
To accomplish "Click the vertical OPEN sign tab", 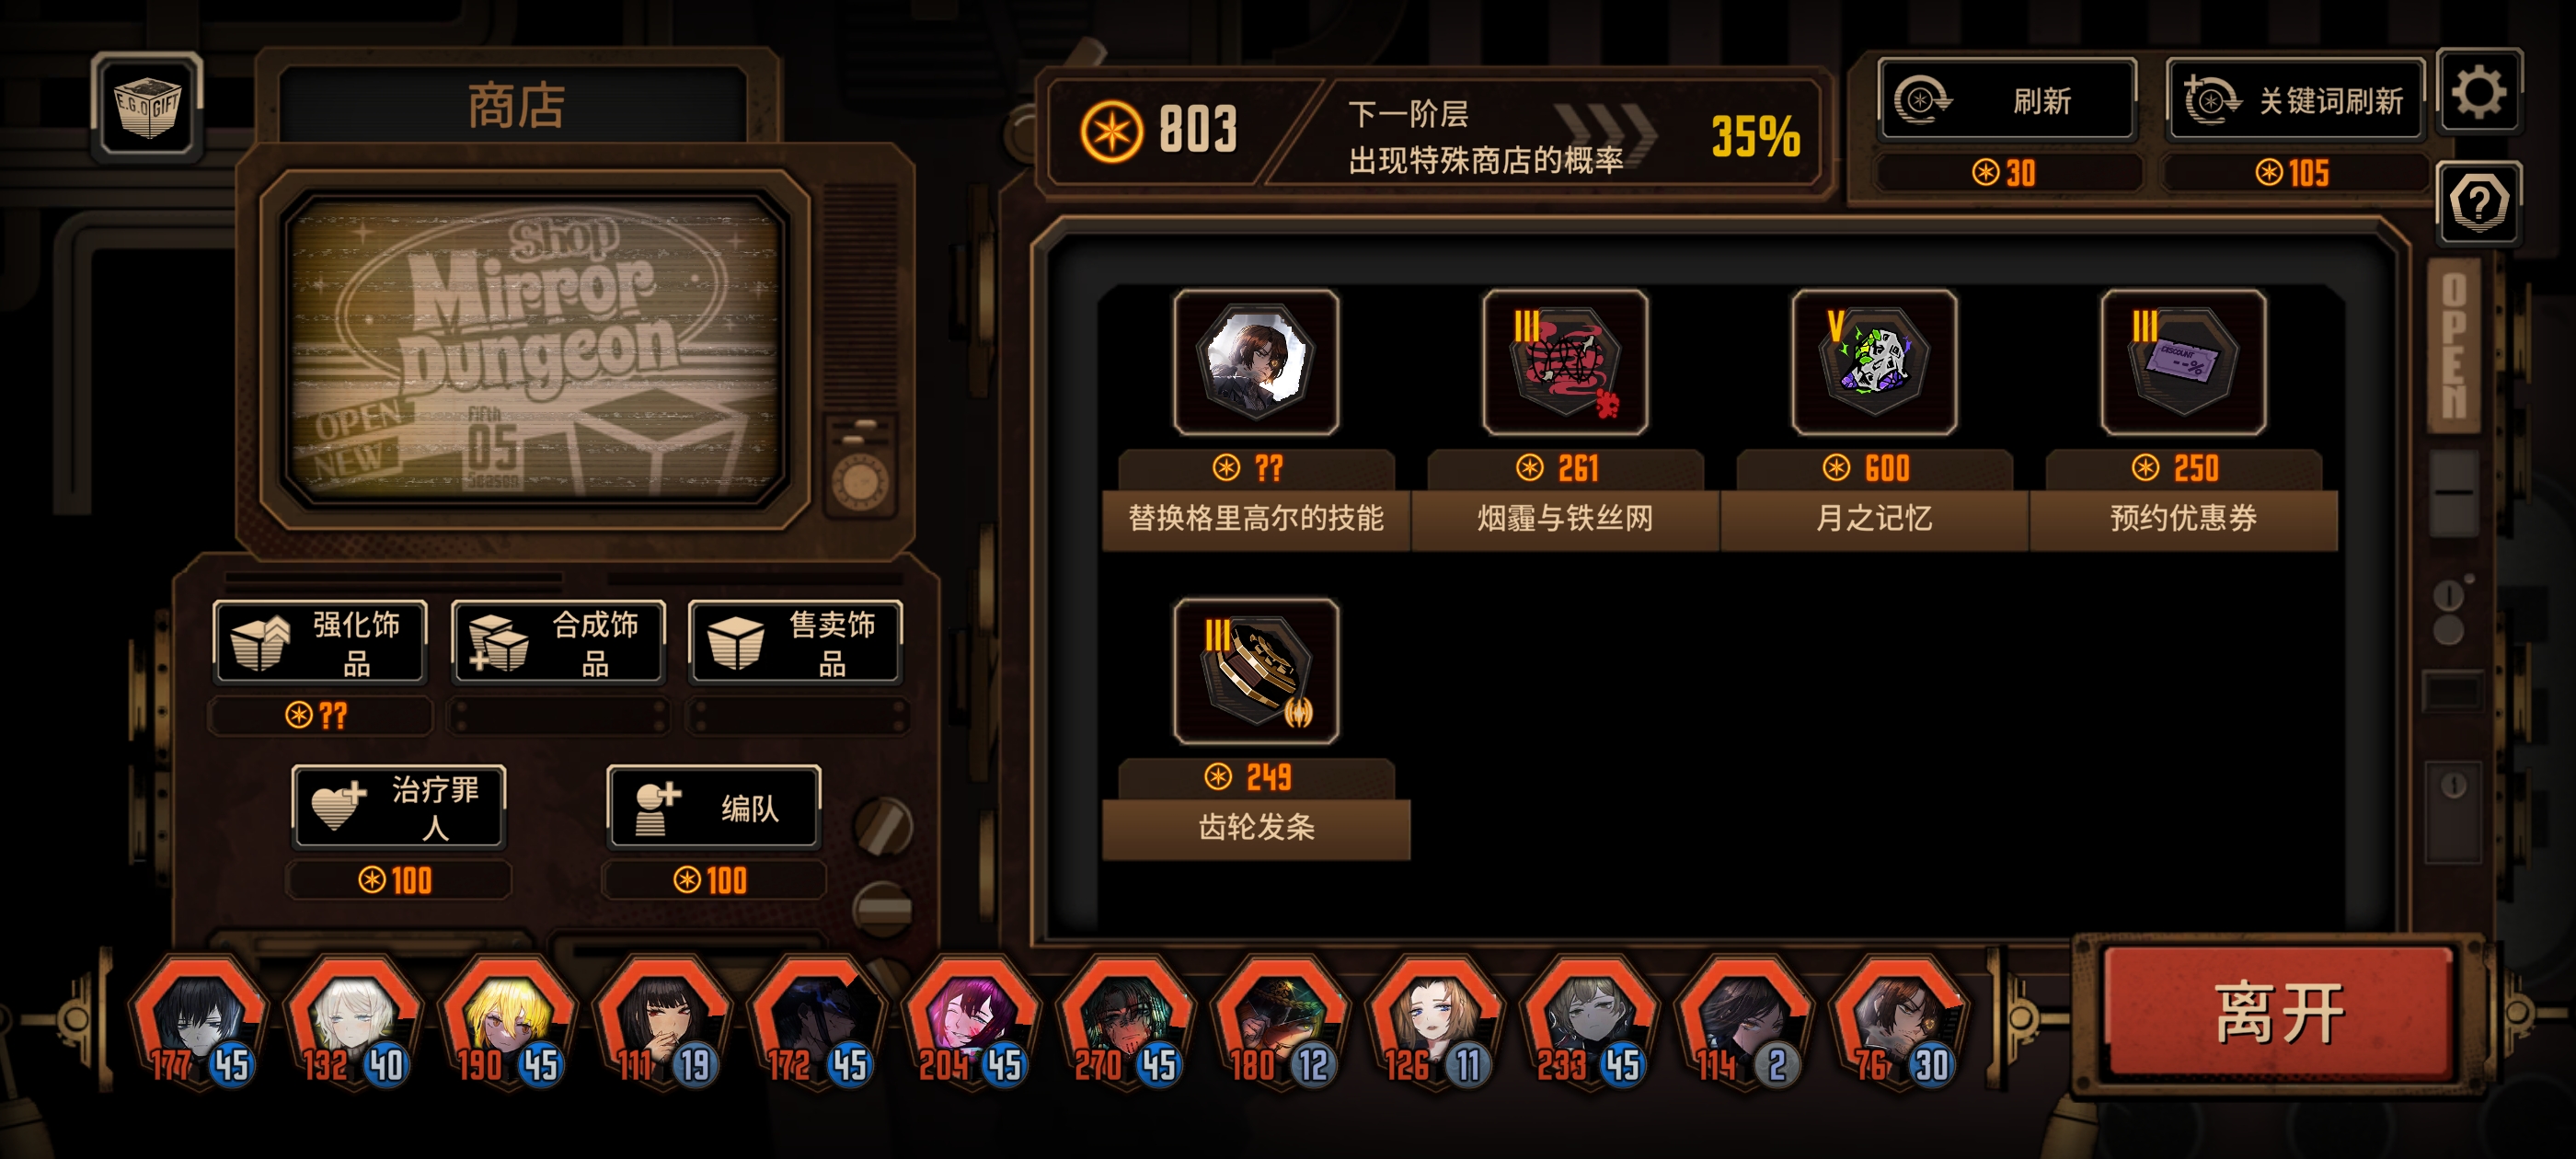I will coord(2454,345).
